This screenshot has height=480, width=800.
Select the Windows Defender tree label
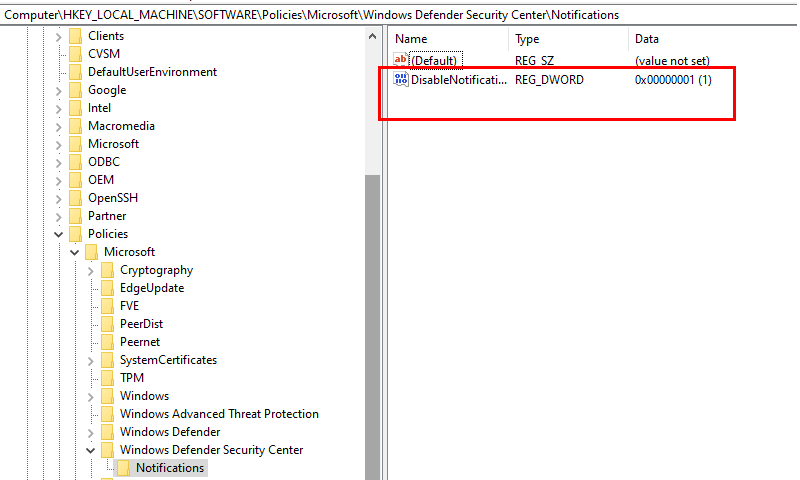[x=170, y=432]
